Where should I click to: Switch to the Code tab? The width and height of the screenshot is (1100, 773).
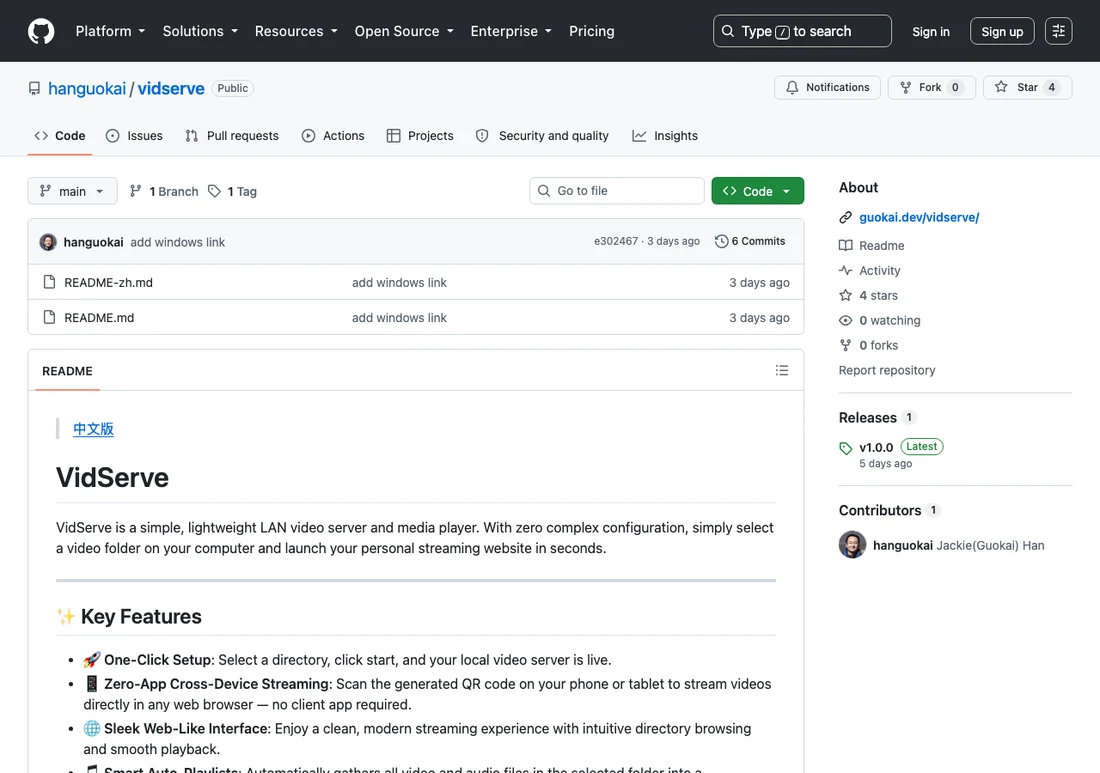pyautogui.click(x=60, y=136)
